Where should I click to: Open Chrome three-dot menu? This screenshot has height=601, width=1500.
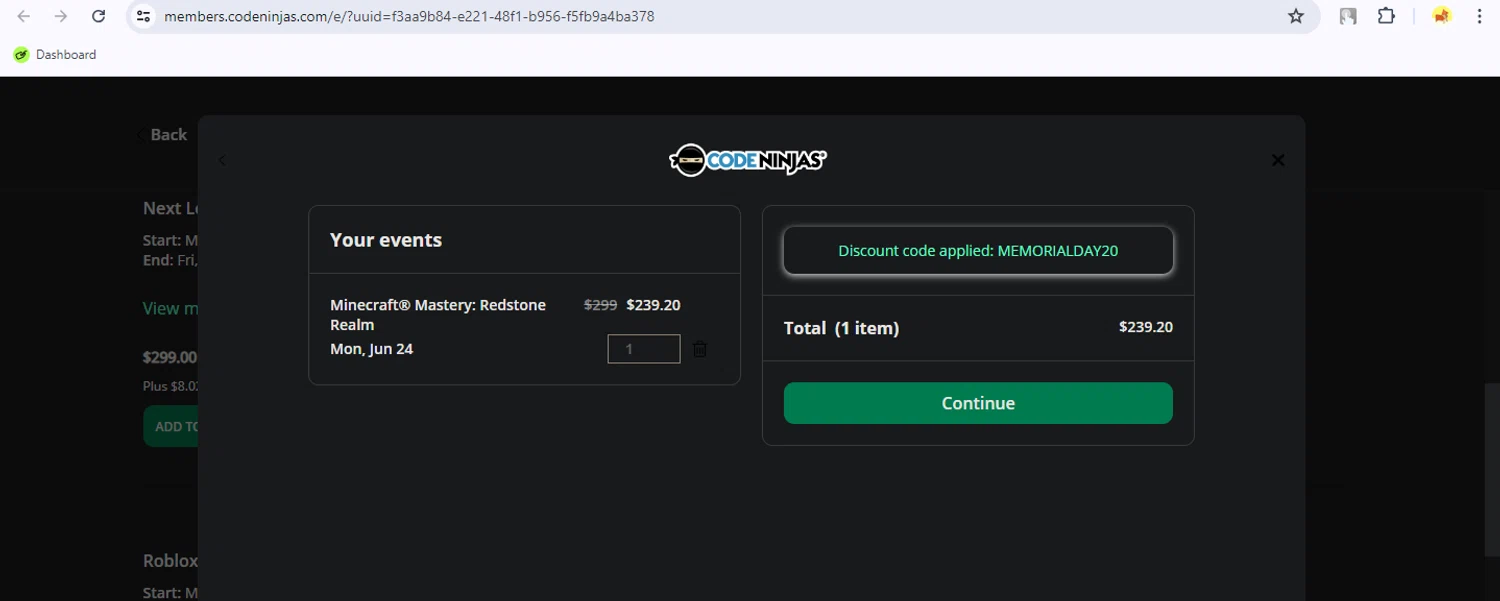1479,16
